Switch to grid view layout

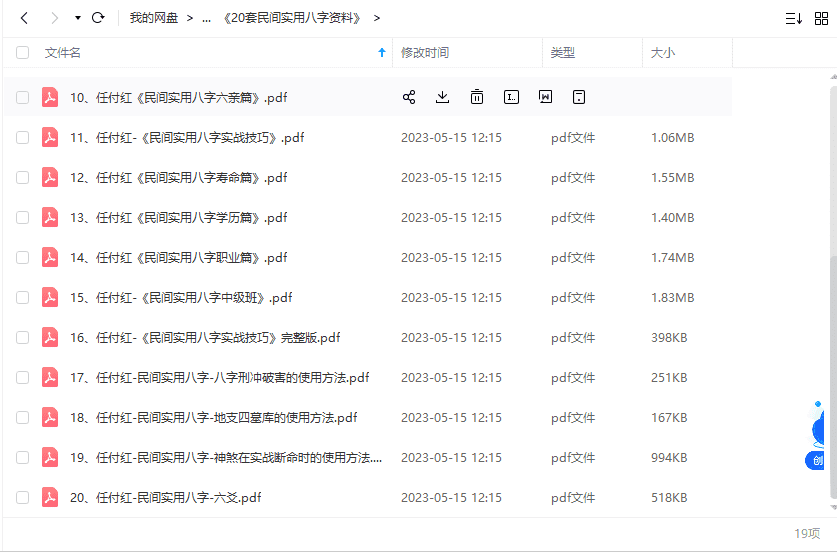[821, 18]
